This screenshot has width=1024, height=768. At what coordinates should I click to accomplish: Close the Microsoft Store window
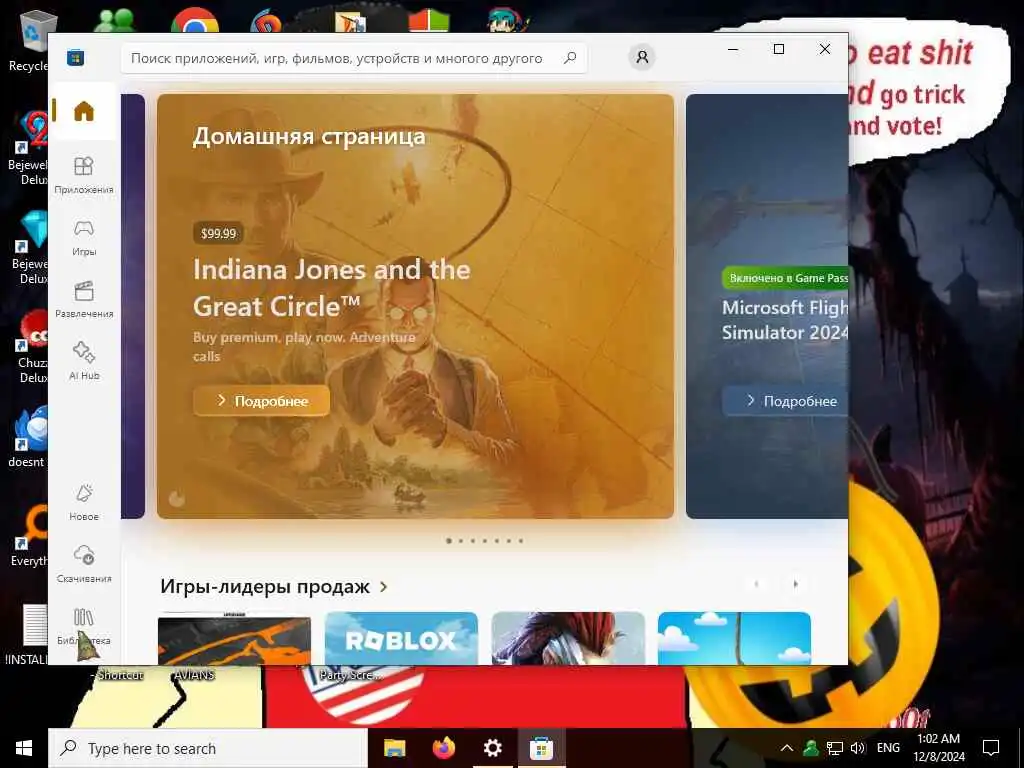tap(825, 49)
